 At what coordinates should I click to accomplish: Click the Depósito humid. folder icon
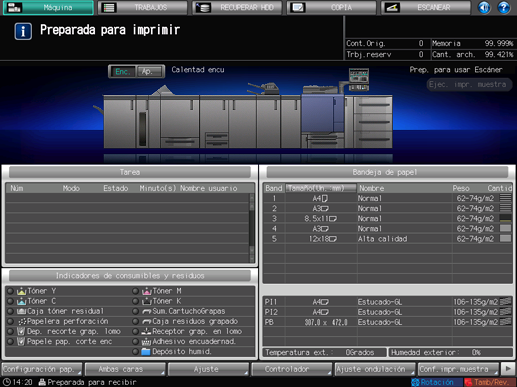pos(146,351)
